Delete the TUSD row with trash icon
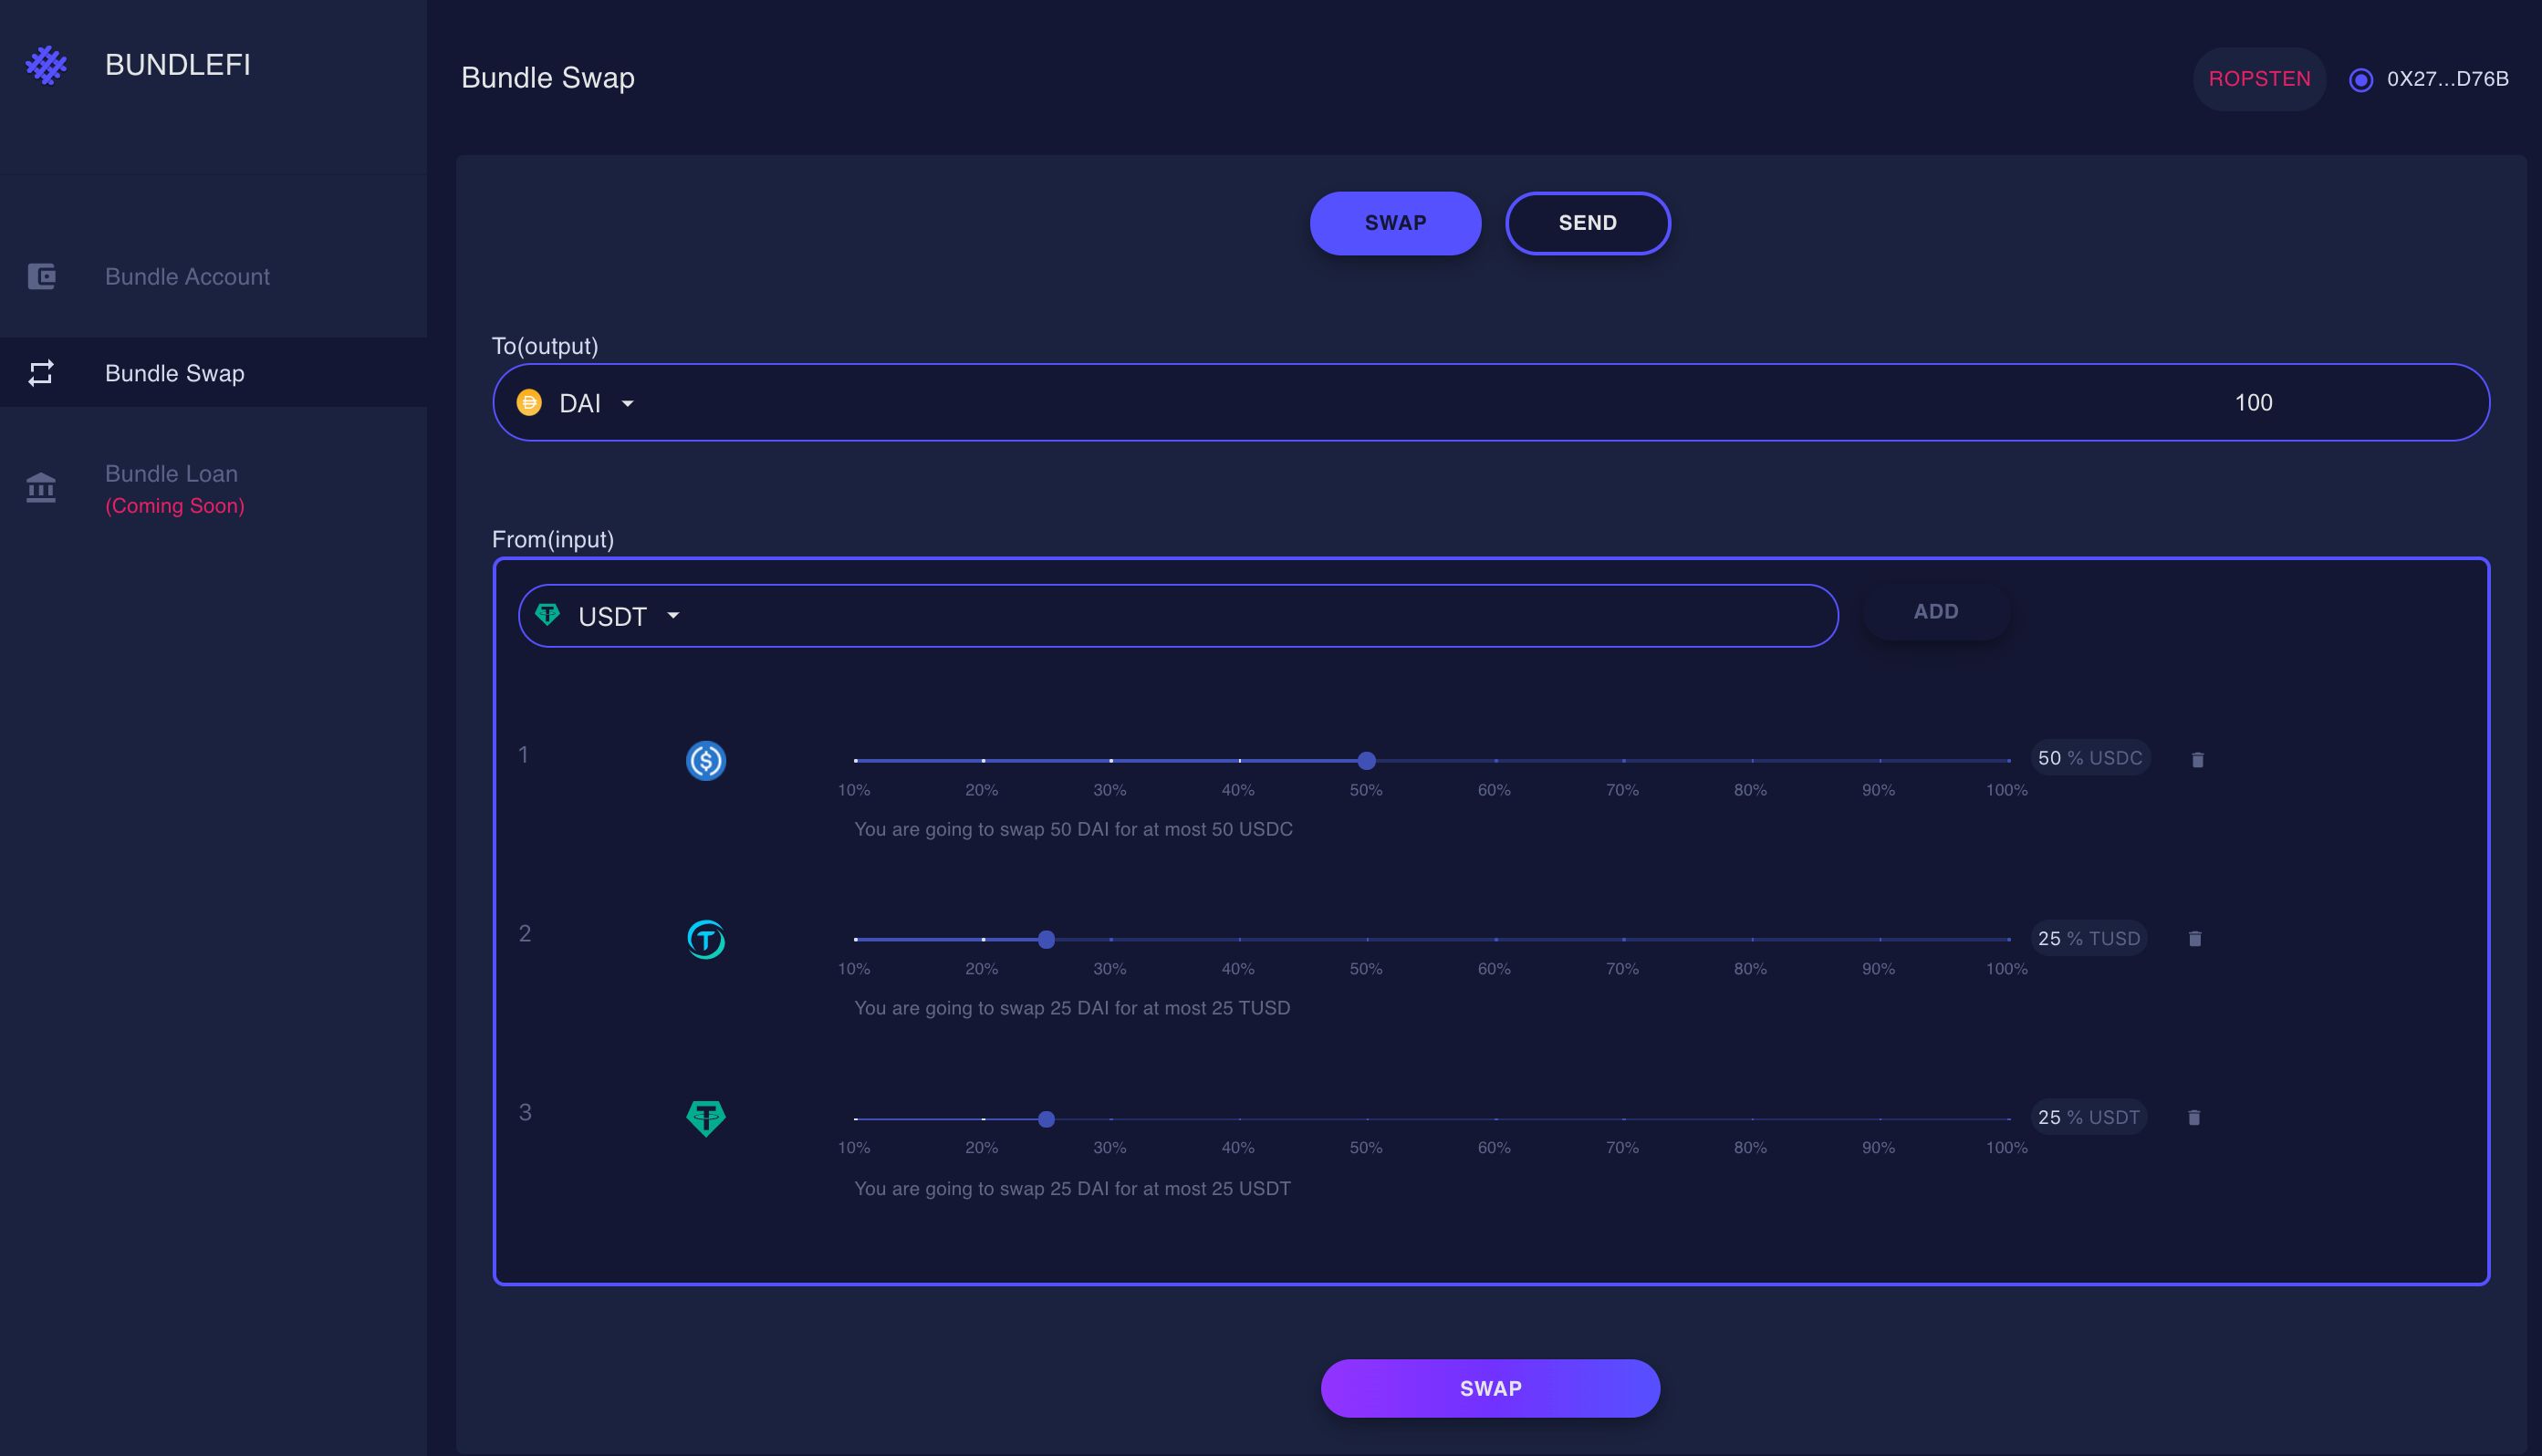Viewport: 2542px width, 1456px height. coord(2195,938)
